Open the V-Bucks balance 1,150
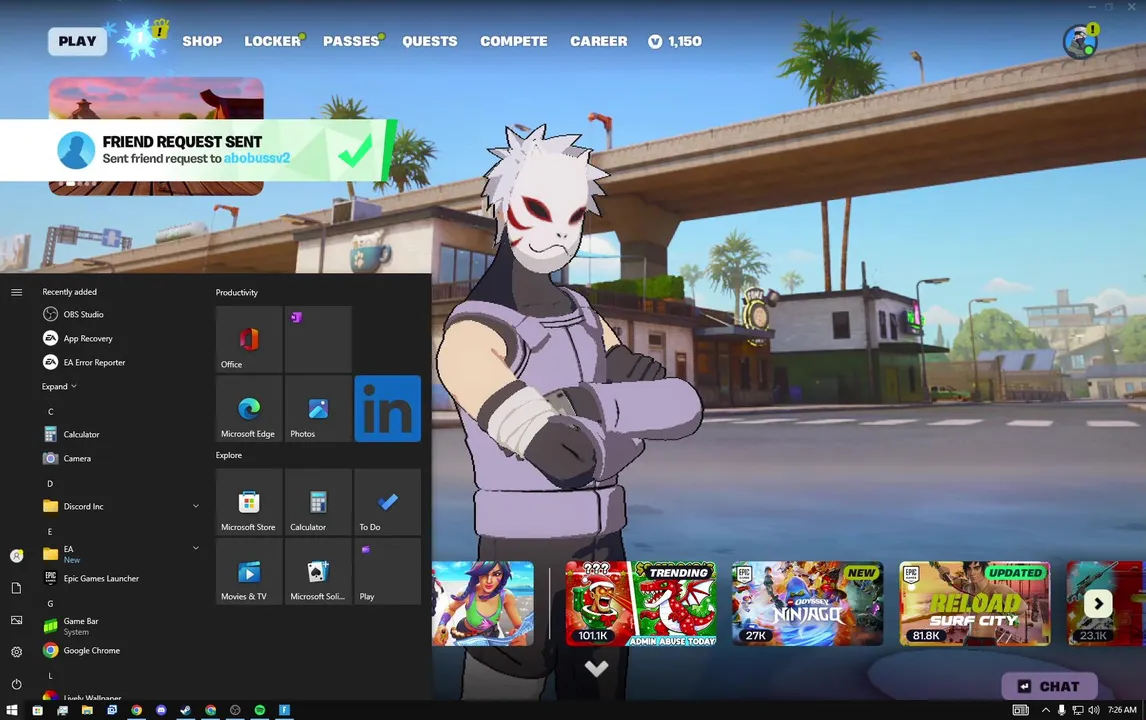 pyautogui.click(x=675, y=42)
